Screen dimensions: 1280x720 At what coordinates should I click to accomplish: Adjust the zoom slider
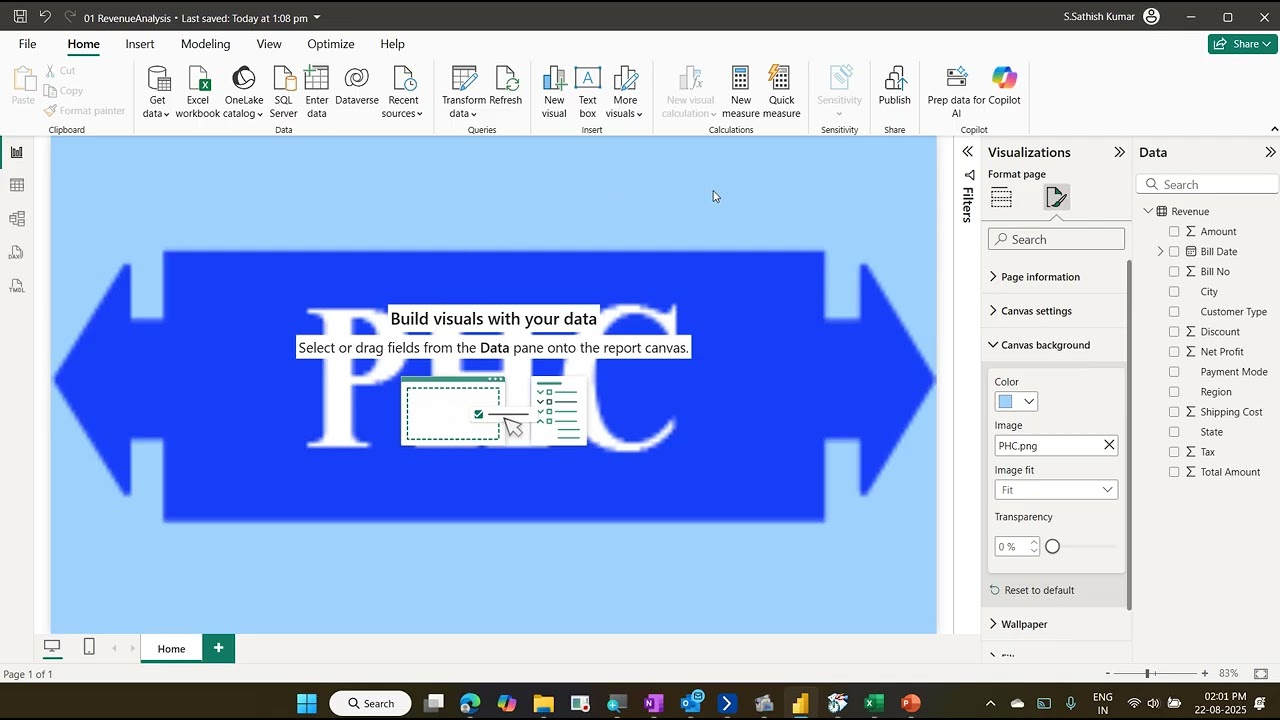[1148, 674]
